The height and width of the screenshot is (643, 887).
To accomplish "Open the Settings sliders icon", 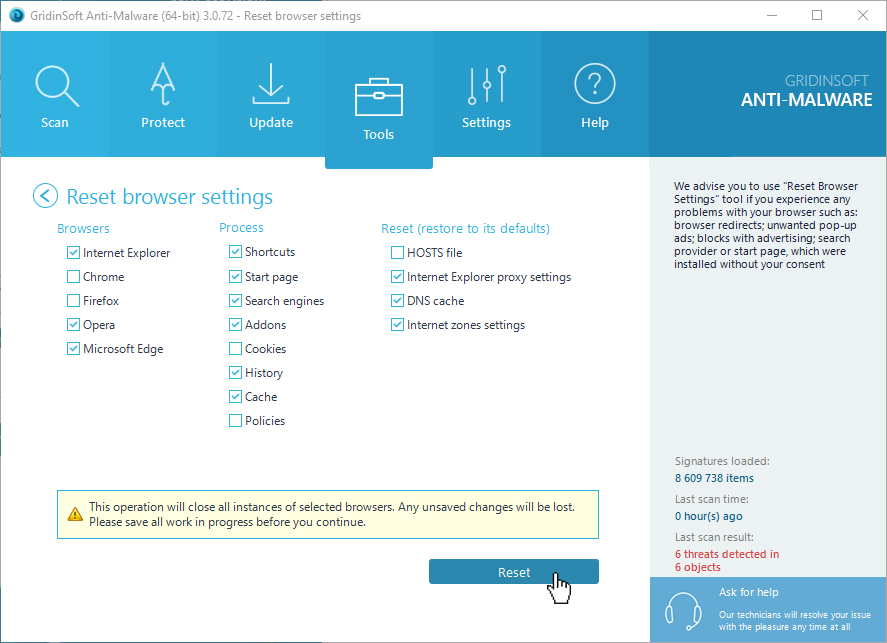I will (x=486, y=87).
